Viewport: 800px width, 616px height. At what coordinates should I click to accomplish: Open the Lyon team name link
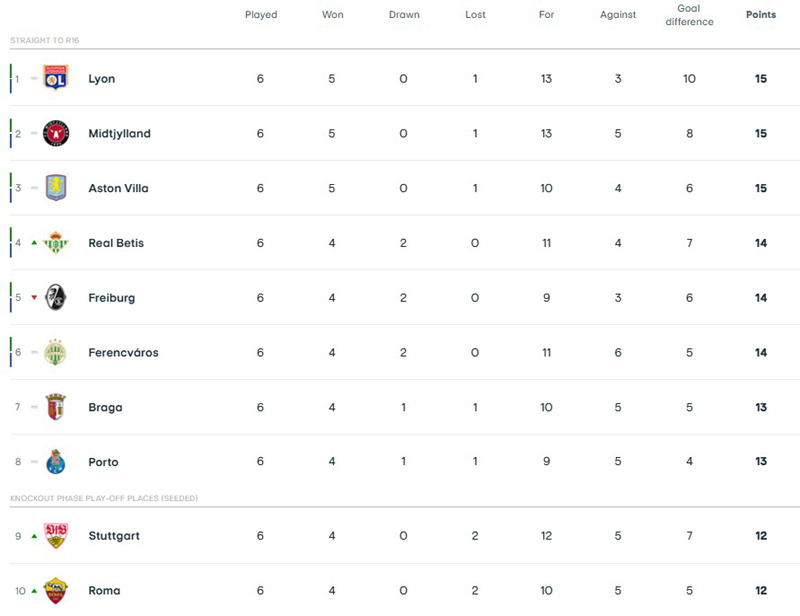(x=101, y=79)
